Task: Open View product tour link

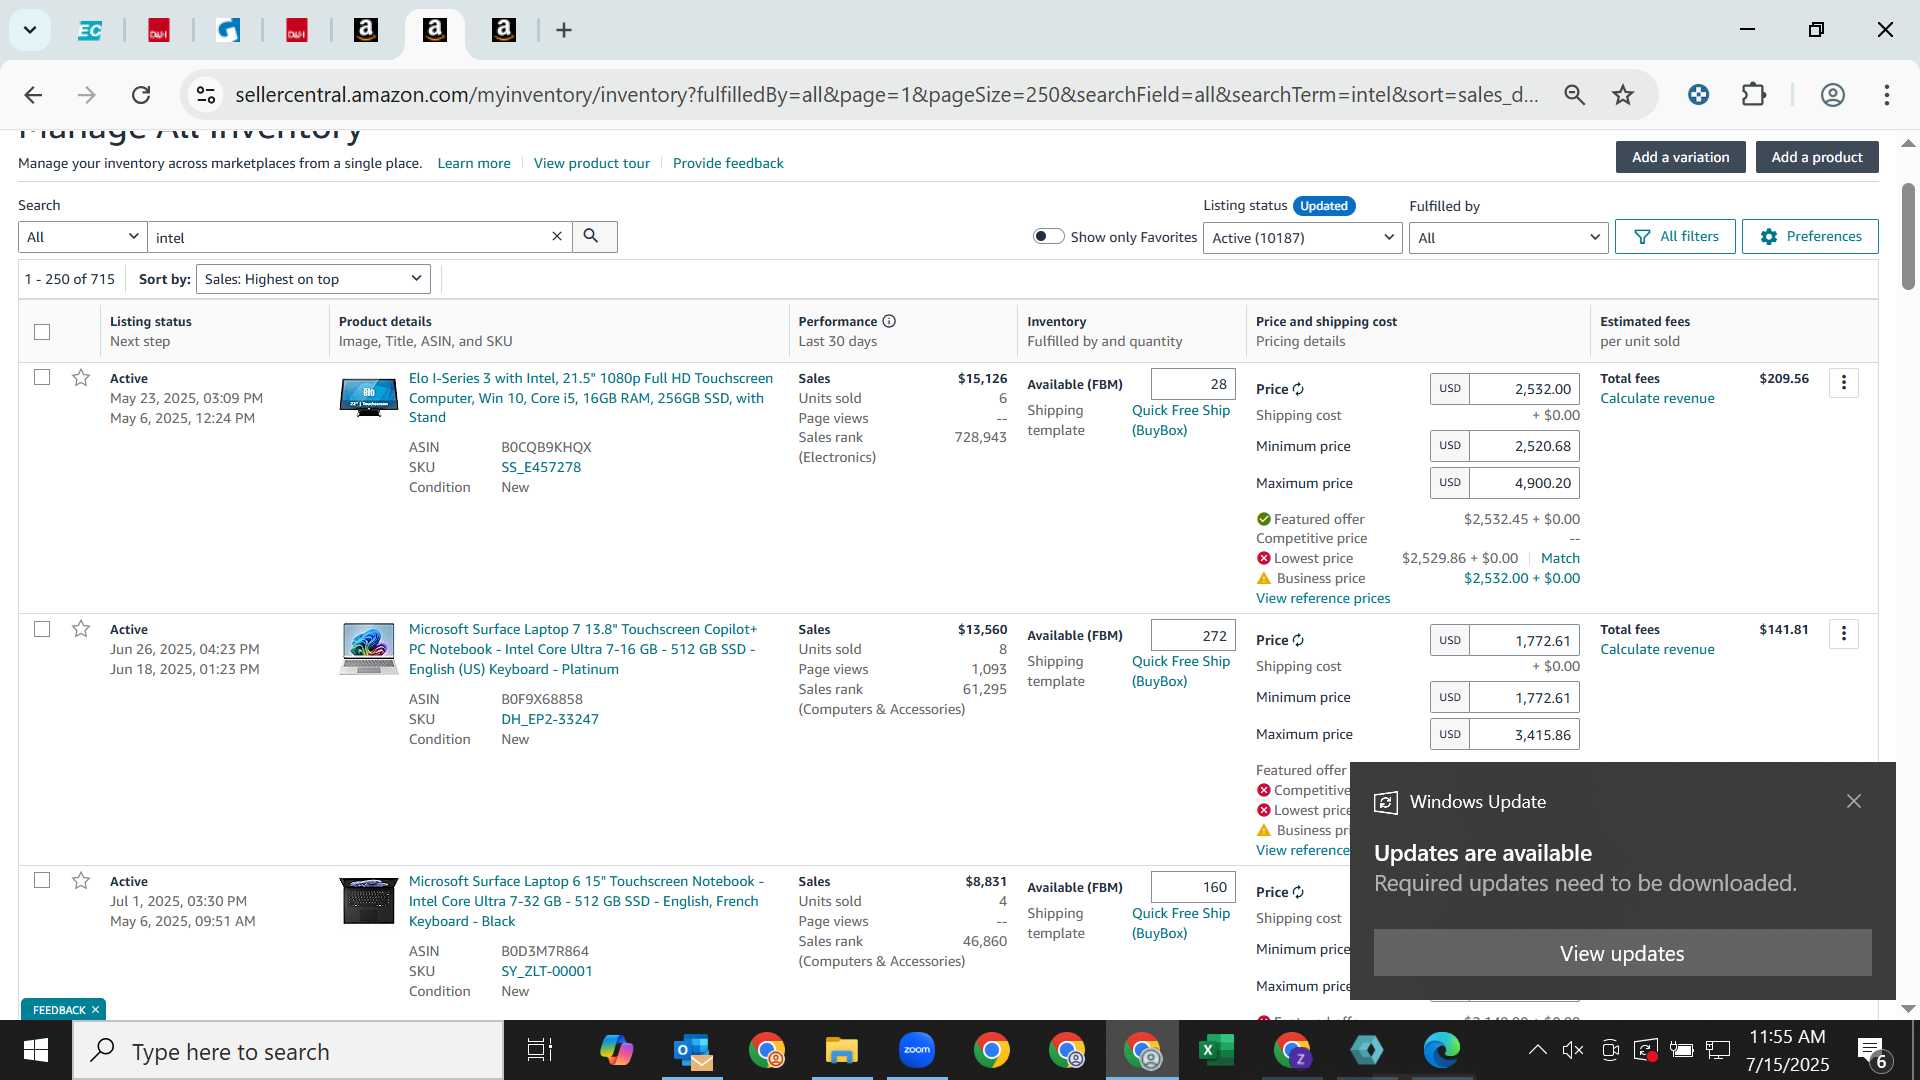Action: (x=592, y=163)
